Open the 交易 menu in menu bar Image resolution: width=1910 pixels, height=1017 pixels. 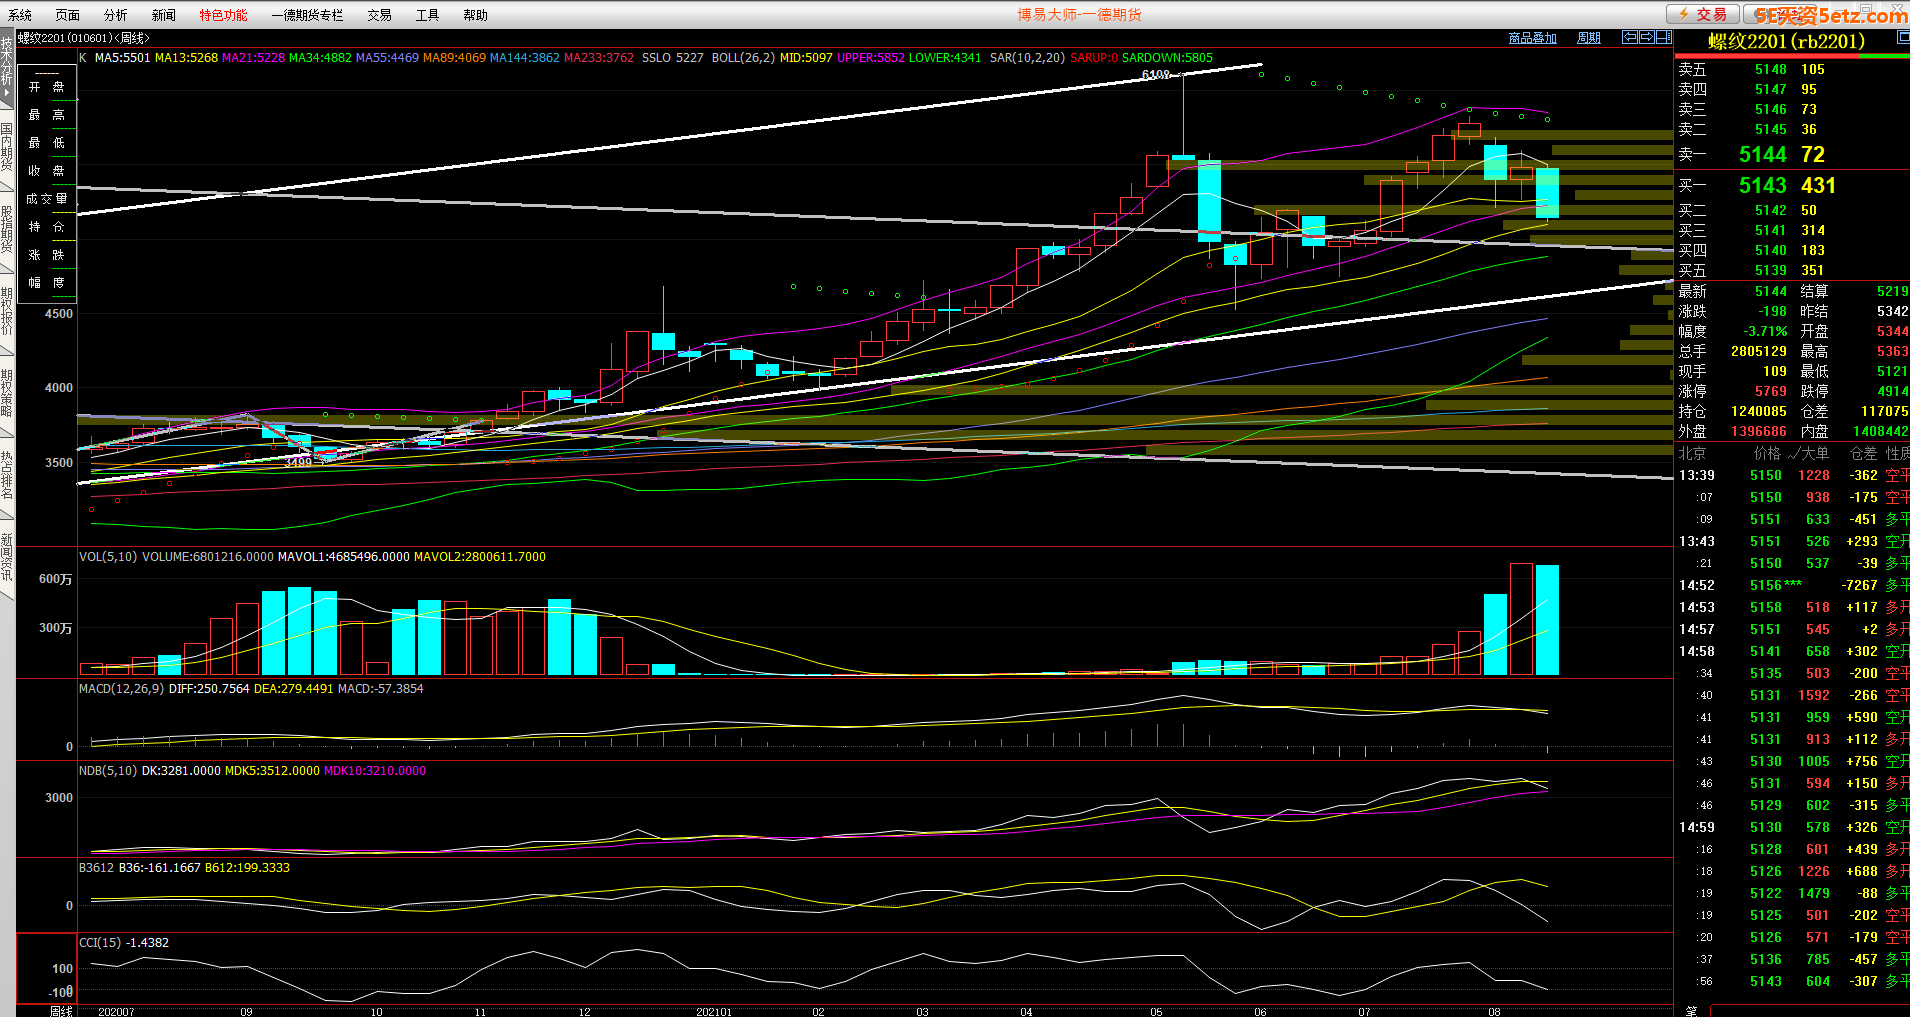click(x=379, y=15)
